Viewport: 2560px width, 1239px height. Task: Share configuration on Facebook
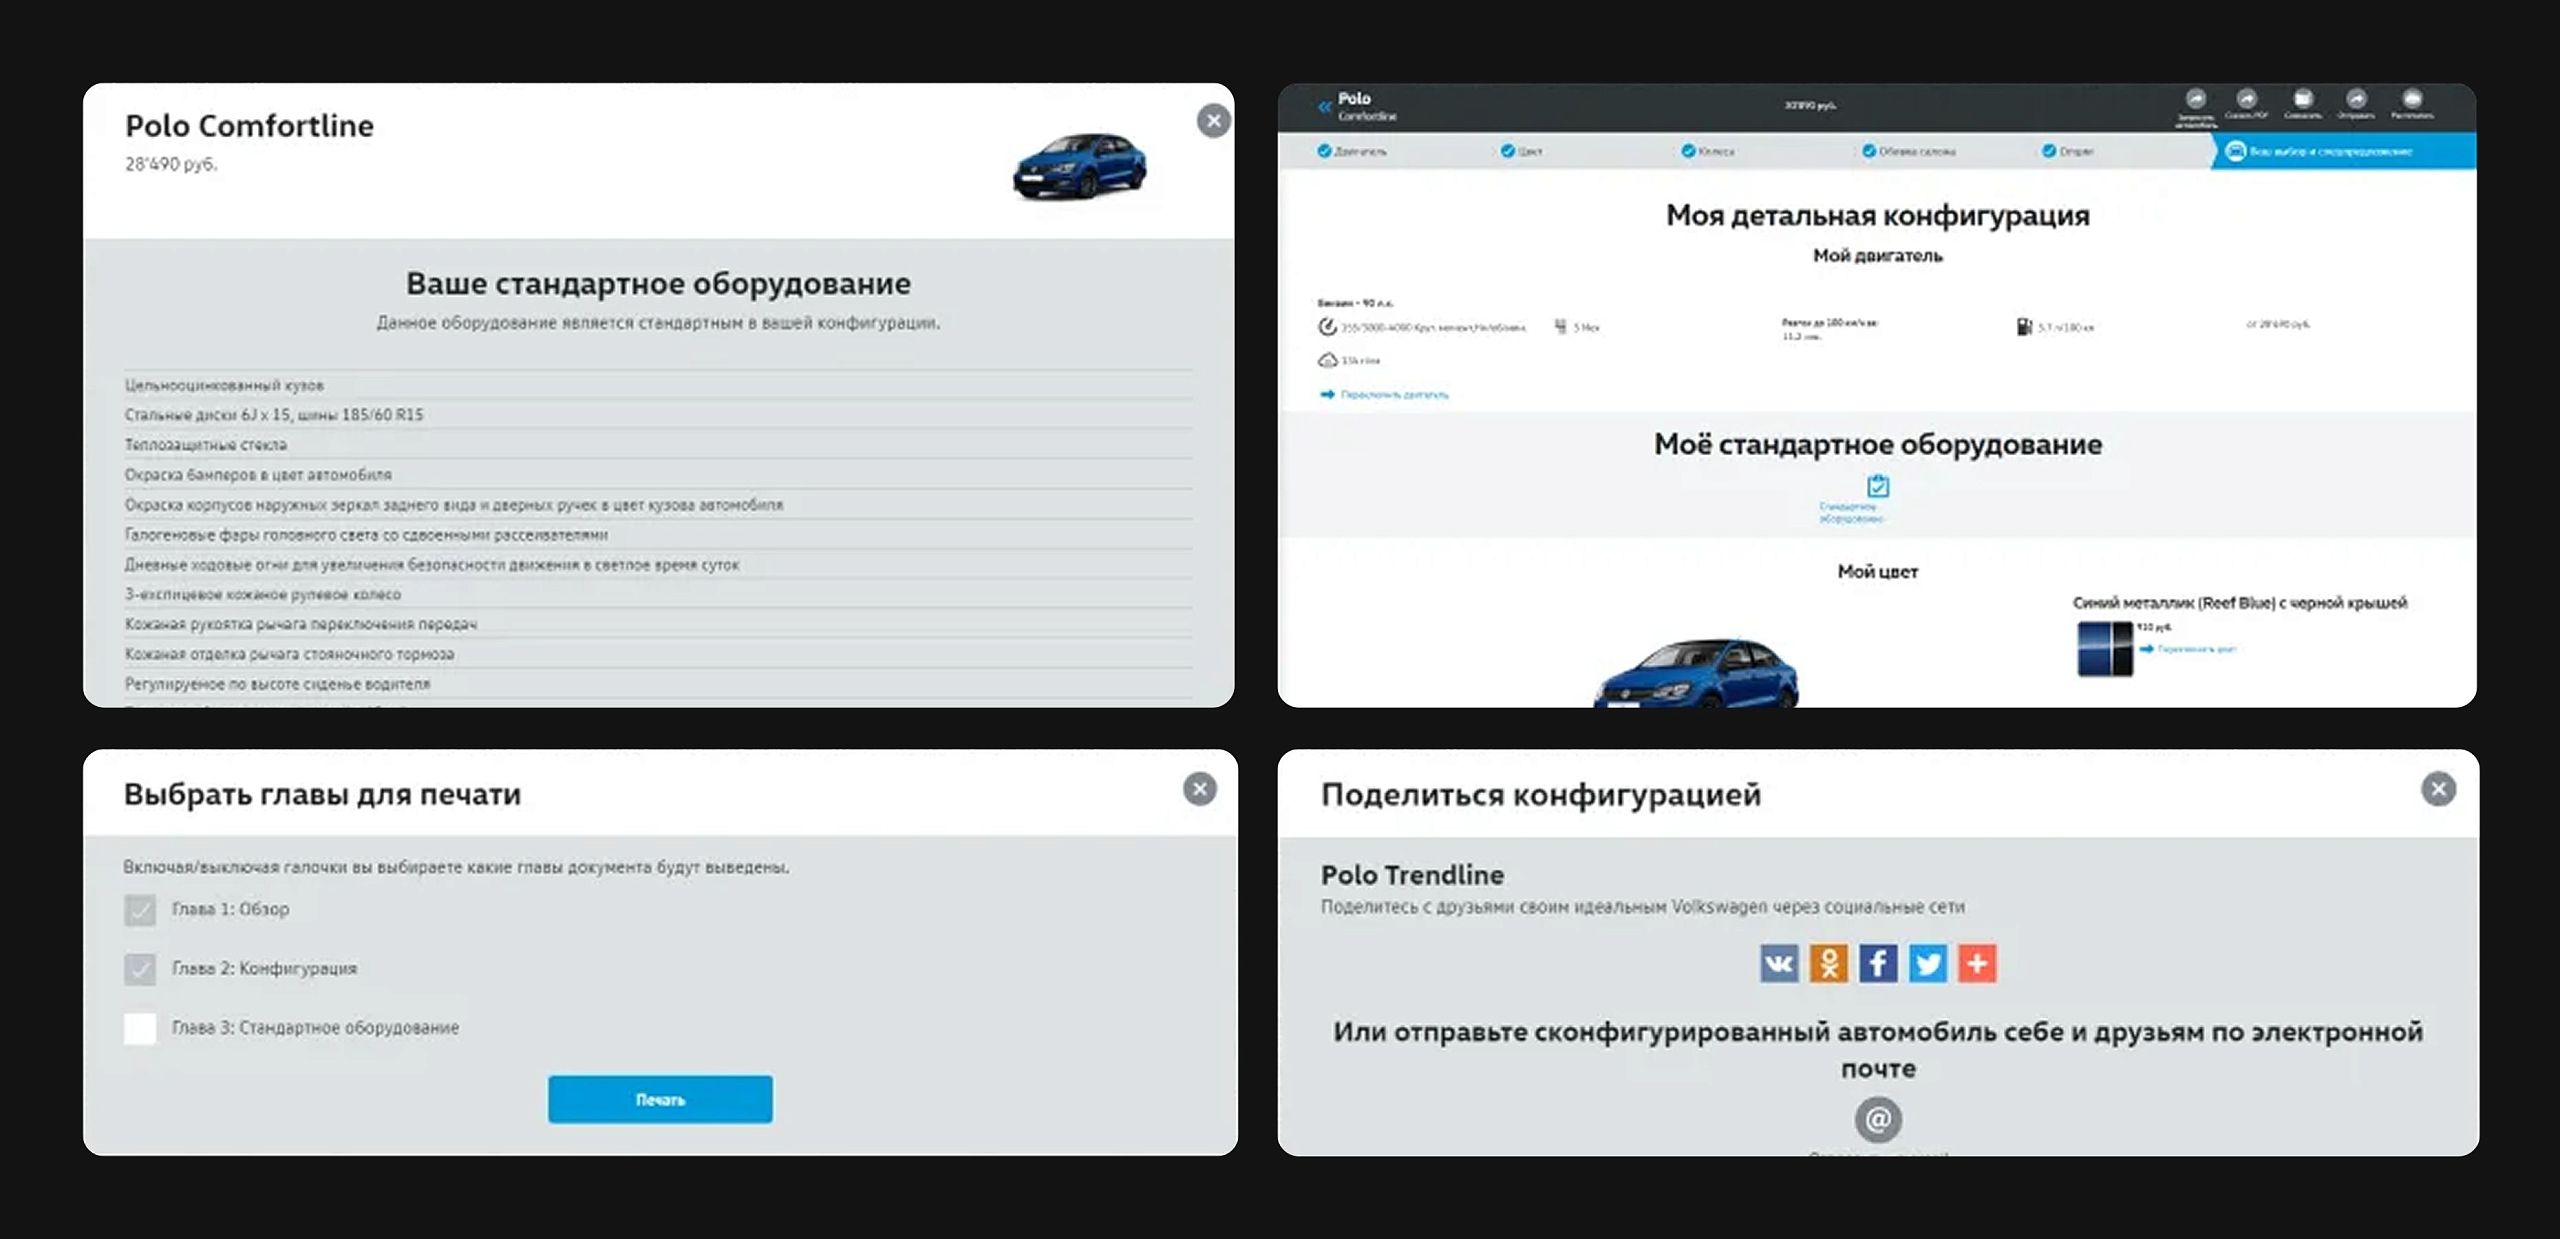pyautogui.click(x=1878, y=964)
